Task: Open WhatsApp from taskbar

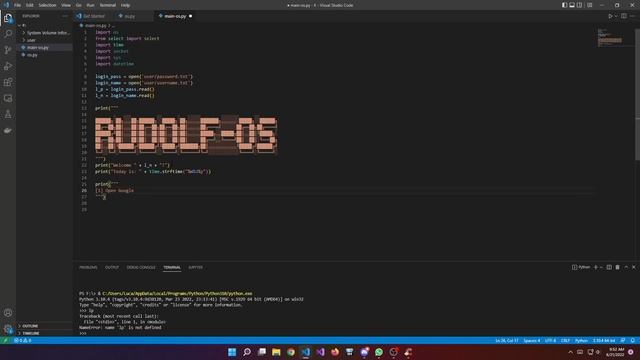Action: [x=379, y=352]
